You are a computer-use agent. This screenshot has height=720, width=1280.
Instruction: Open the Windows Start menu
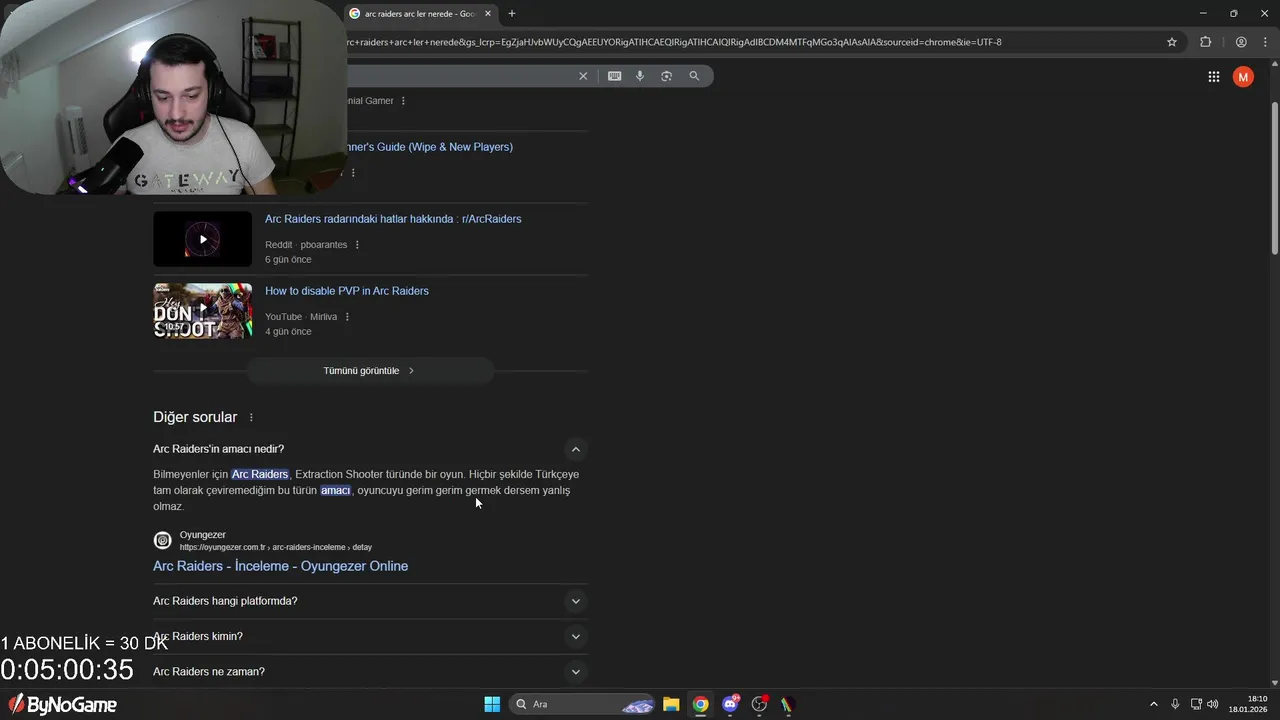click(492, 704)
